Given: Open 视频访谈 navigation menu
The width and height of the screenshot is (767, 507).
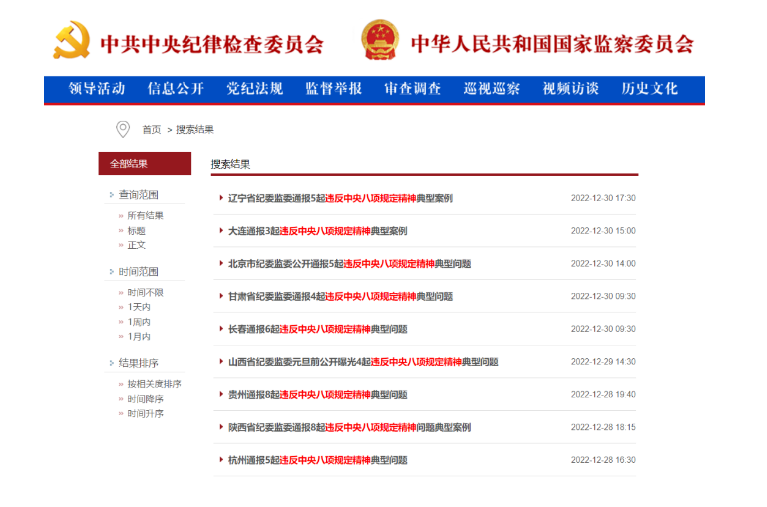Looking at the screenshot, I should pyautogui.click(x=570, y=89).
